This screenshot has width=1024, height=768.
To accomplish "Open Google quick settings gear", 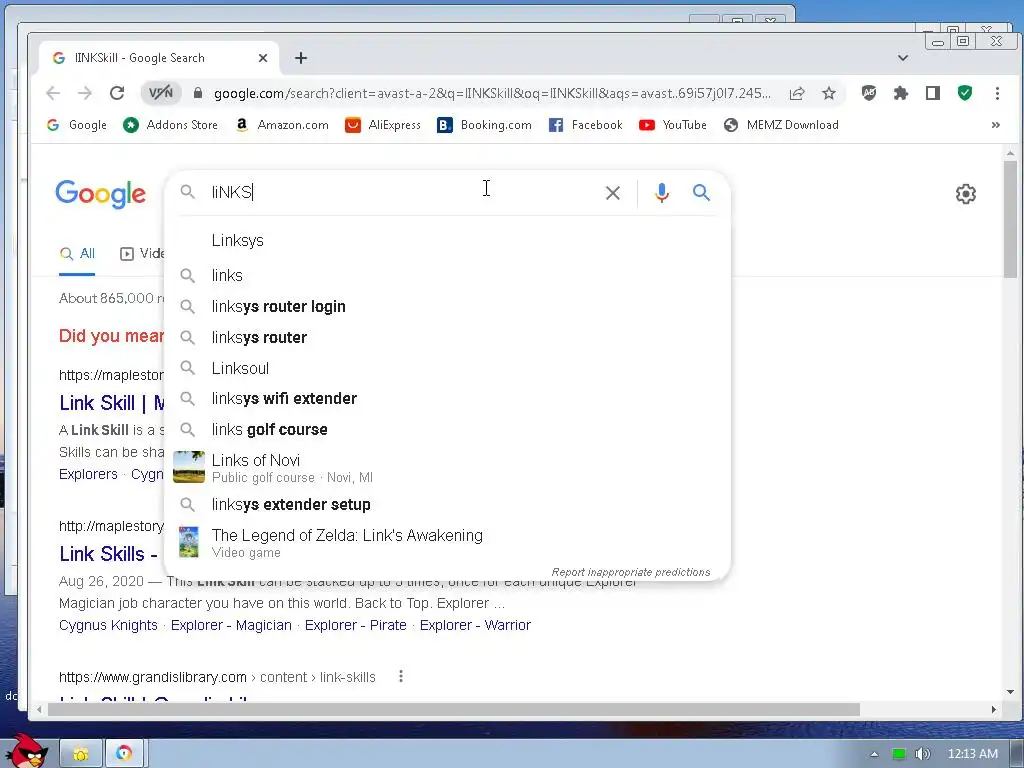I will 965,194.
